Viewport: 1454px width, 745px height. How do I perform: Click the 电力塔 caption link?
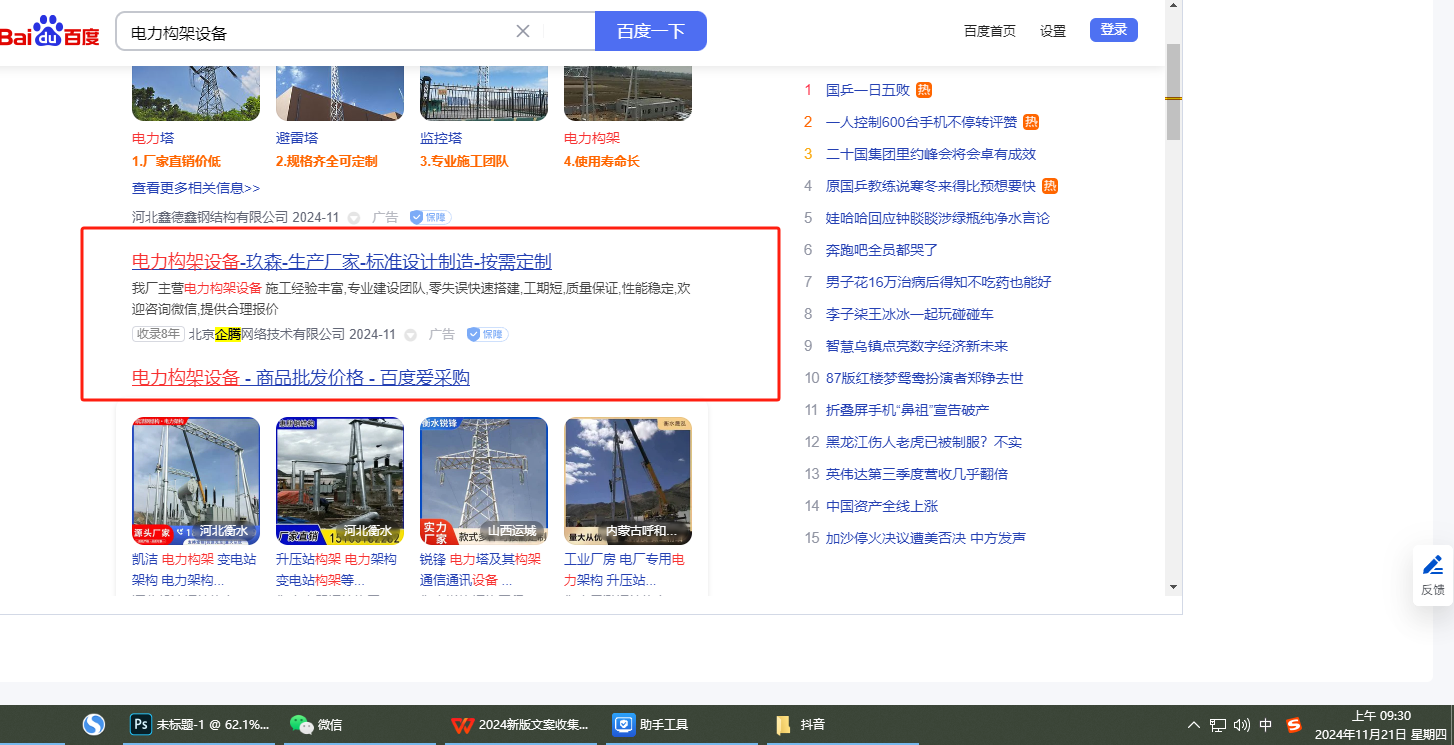pos(153,138)
